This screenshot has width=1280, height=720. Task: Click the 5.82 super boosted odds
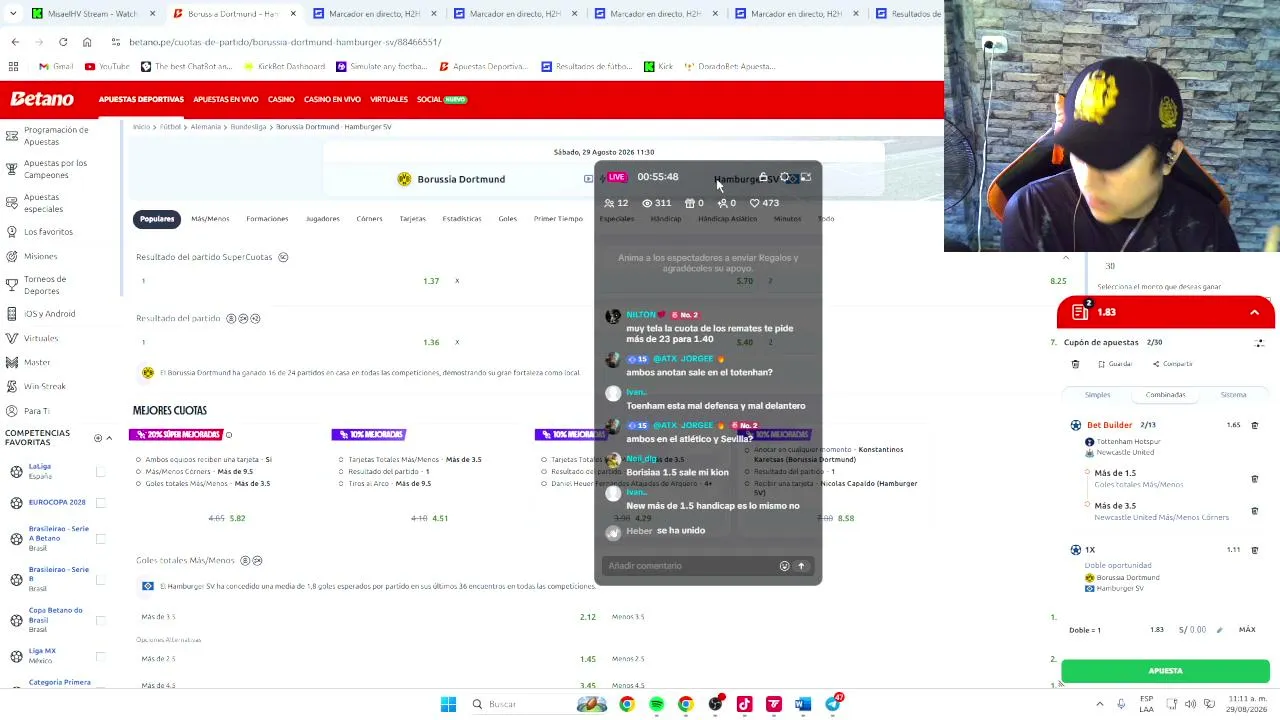pyautogui.click(x=237, y=518)
